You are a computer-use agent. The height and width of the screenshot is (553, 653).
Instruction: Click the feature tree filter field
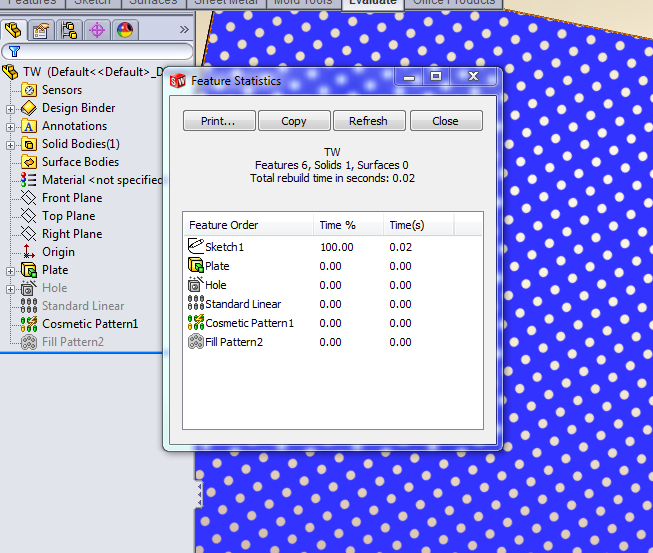click(x=100, y=52)
